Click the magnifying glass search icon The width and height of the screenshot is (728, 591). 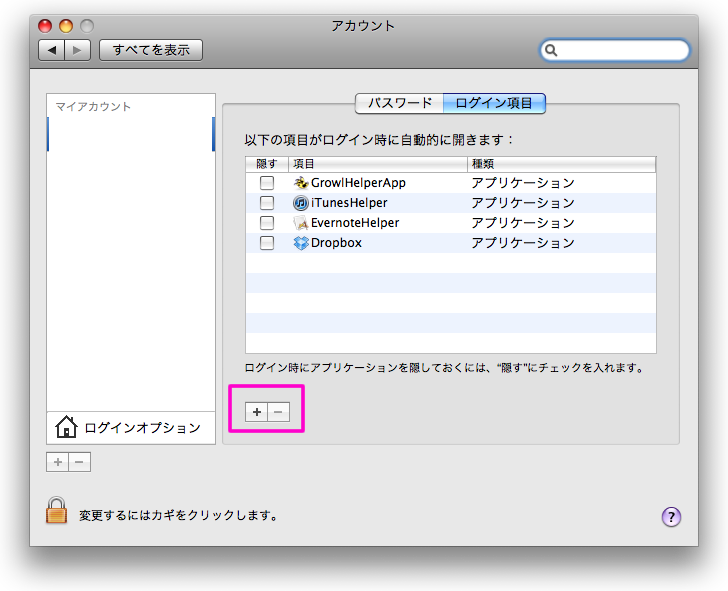(x=551, y=50)
